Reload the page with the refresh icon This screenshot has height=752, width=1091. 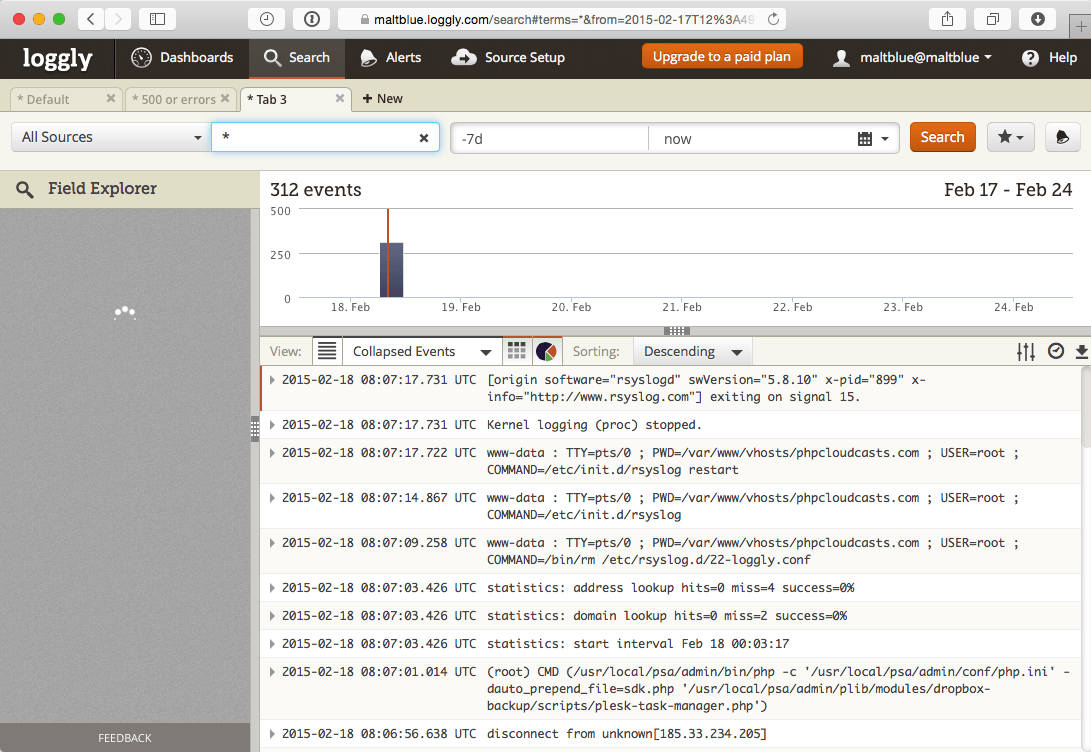pos(773,19)
